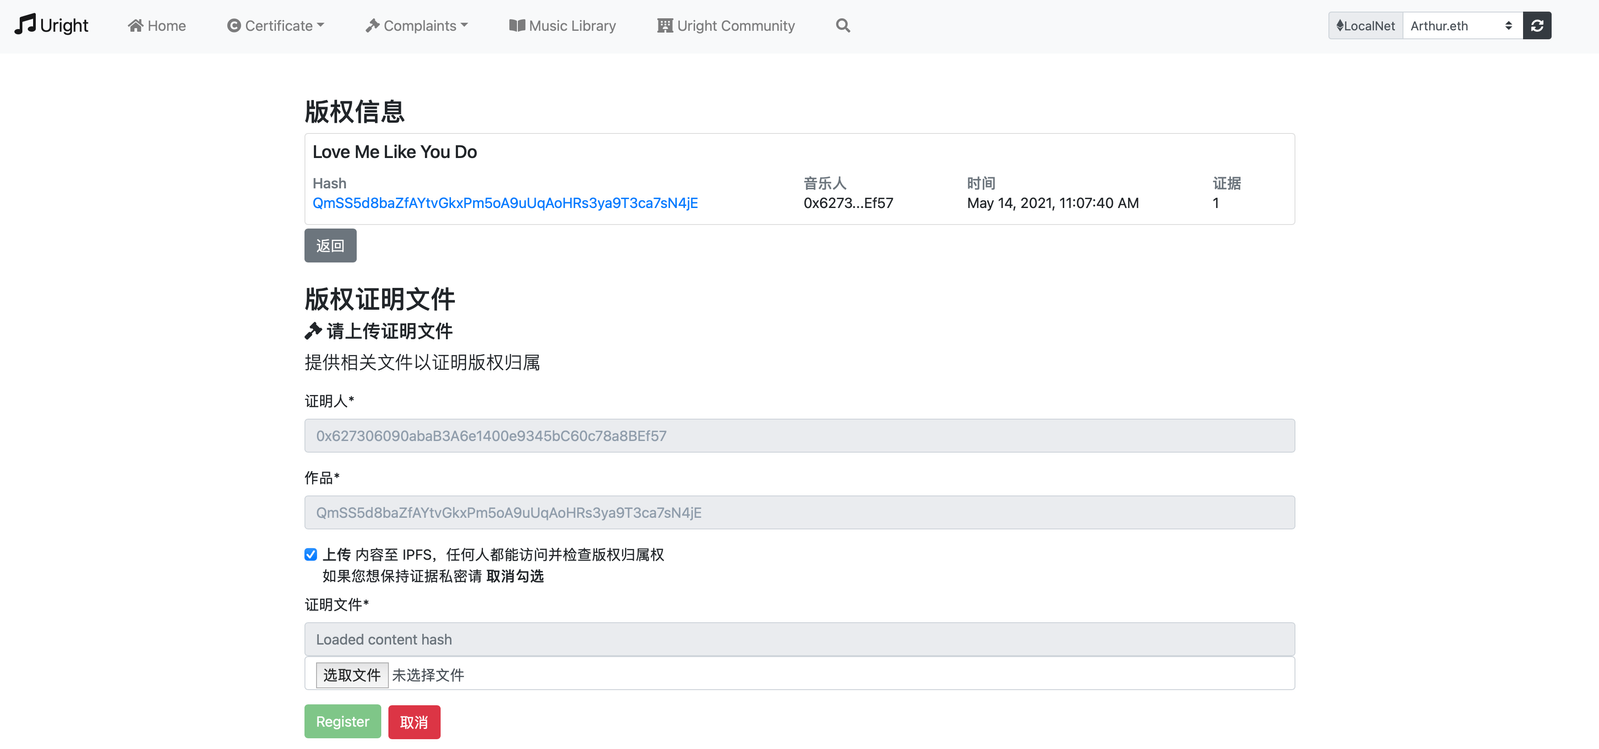Go to Uright Community
1599x749 pixels.
coord(726,26)
